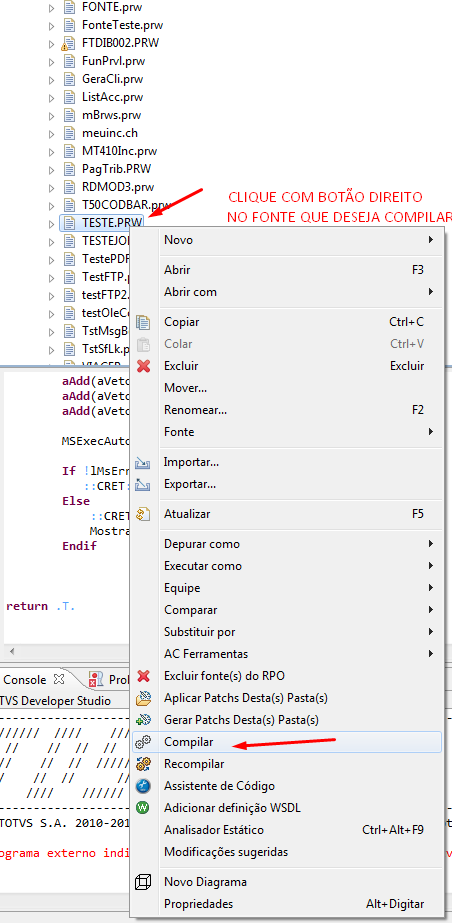Click the Exportar icon
452x923 pixels.
coord(143,484)
